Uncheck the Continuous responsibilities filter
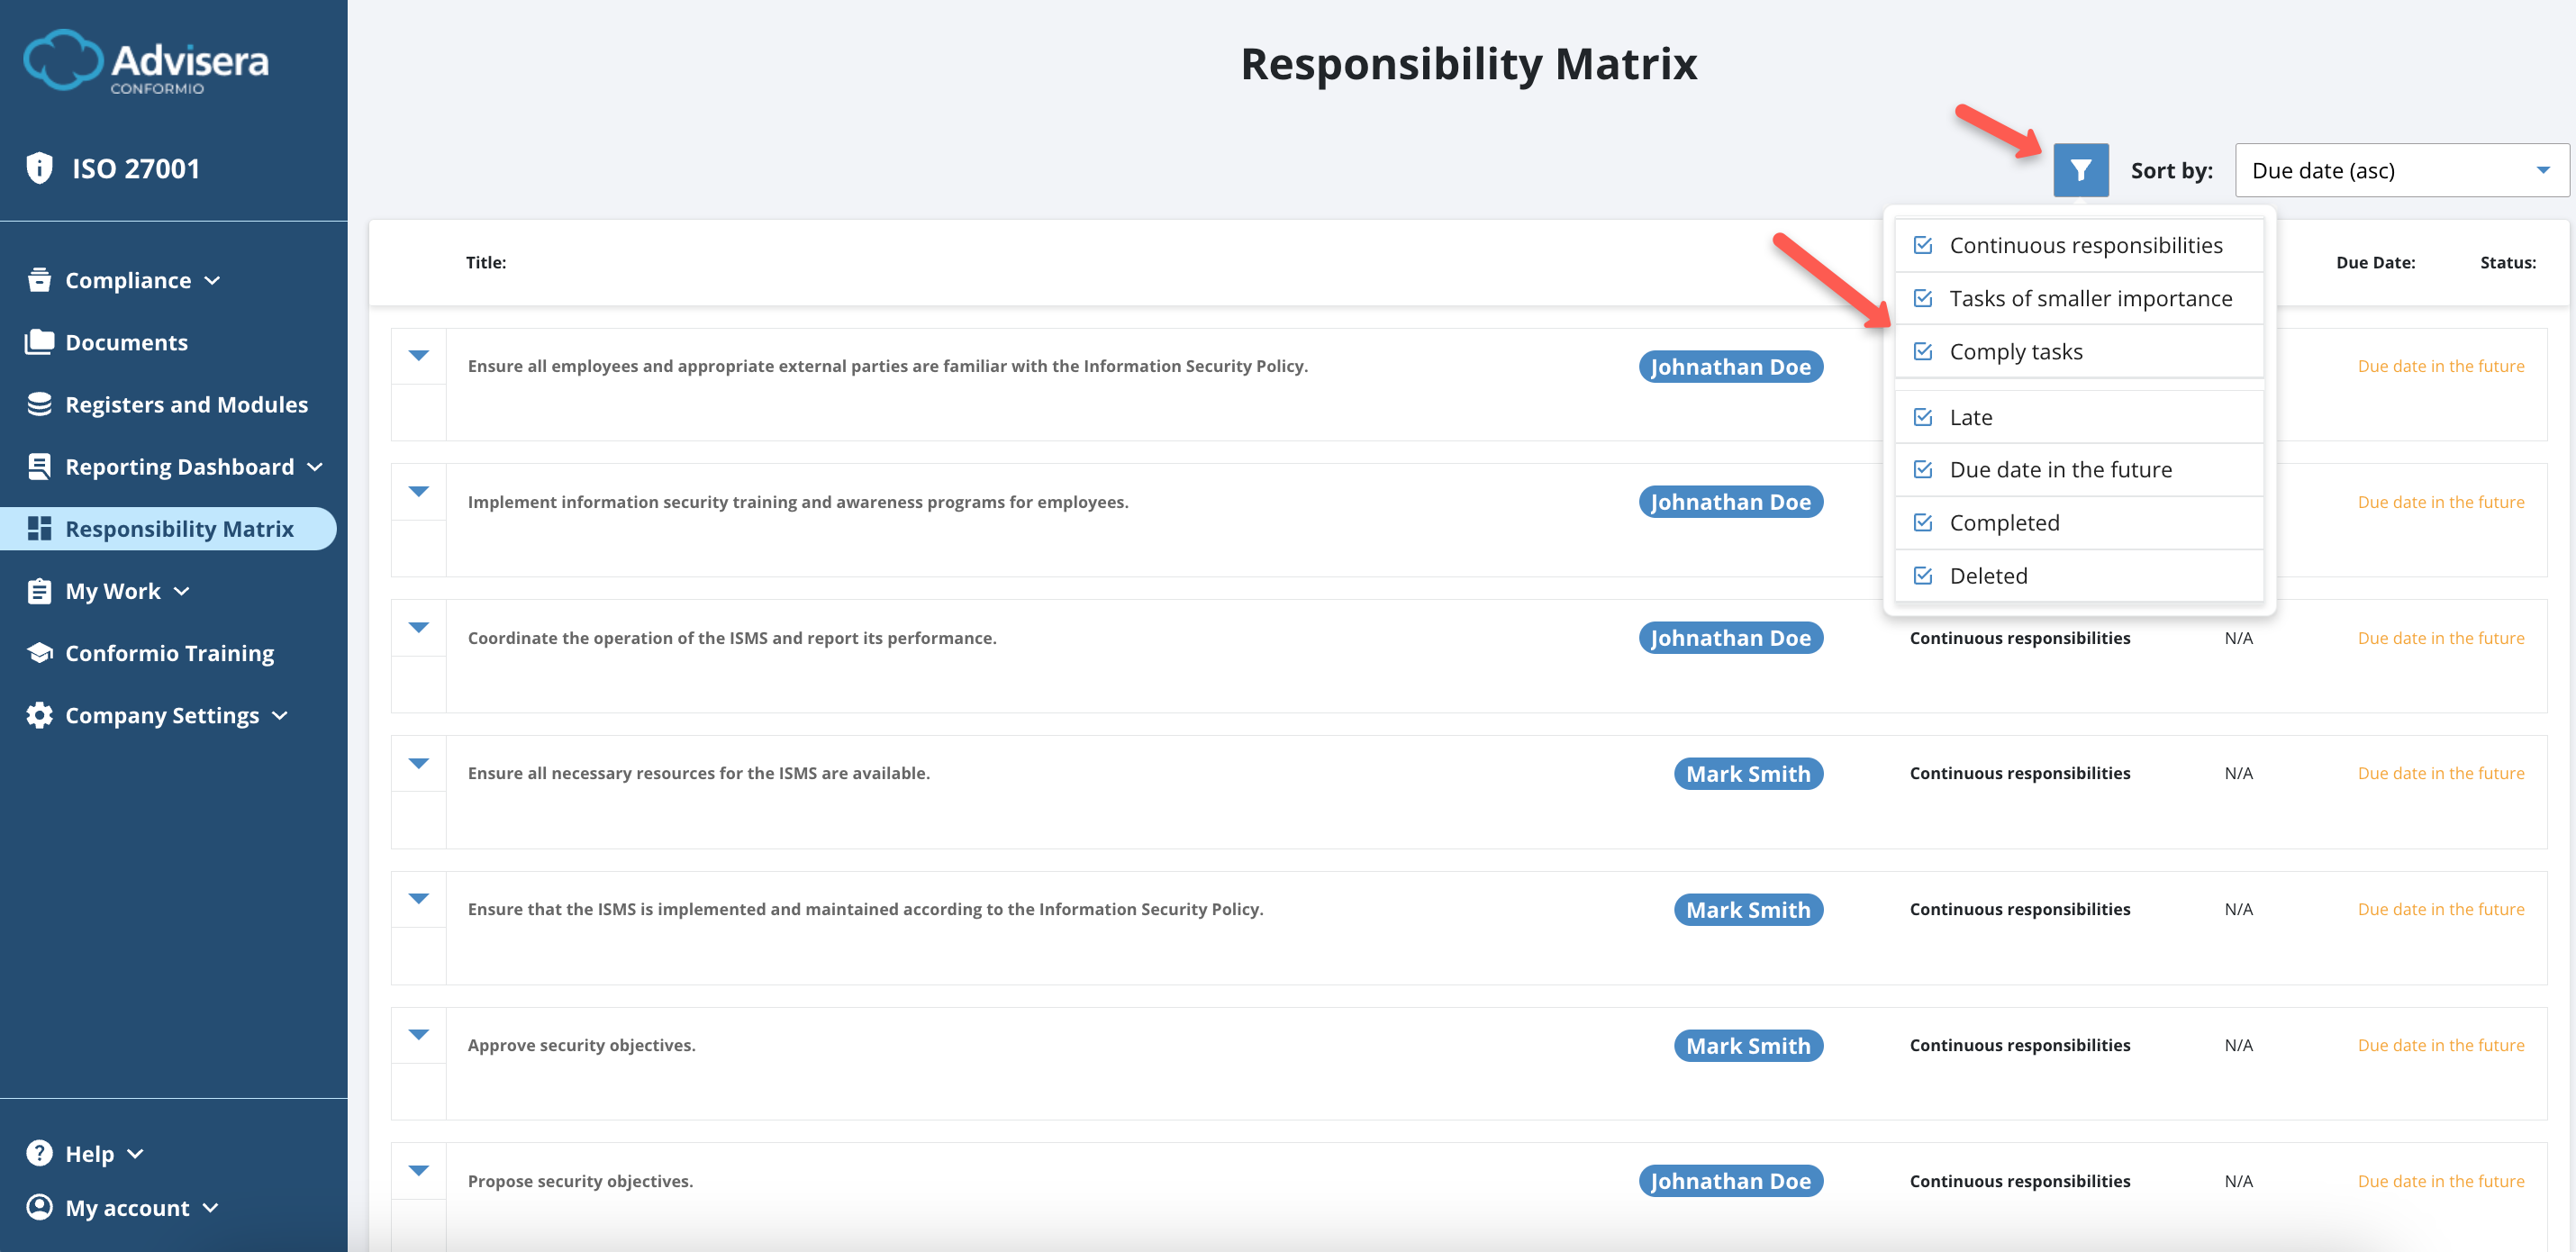The height and width of the screenshot is (1252, 2576). [x=1925, y=243]
